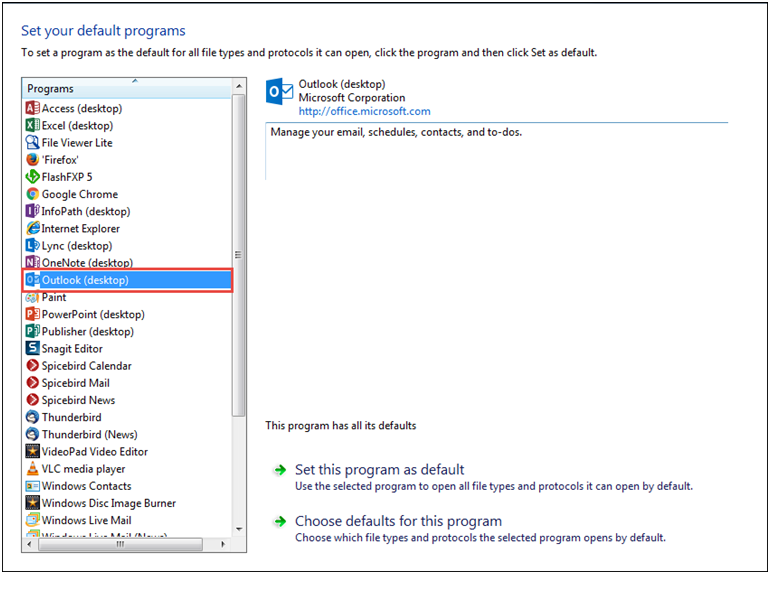769x590 pixels.
Task: Click the Spicebird News icon
Action: click(x=32, y=400)
